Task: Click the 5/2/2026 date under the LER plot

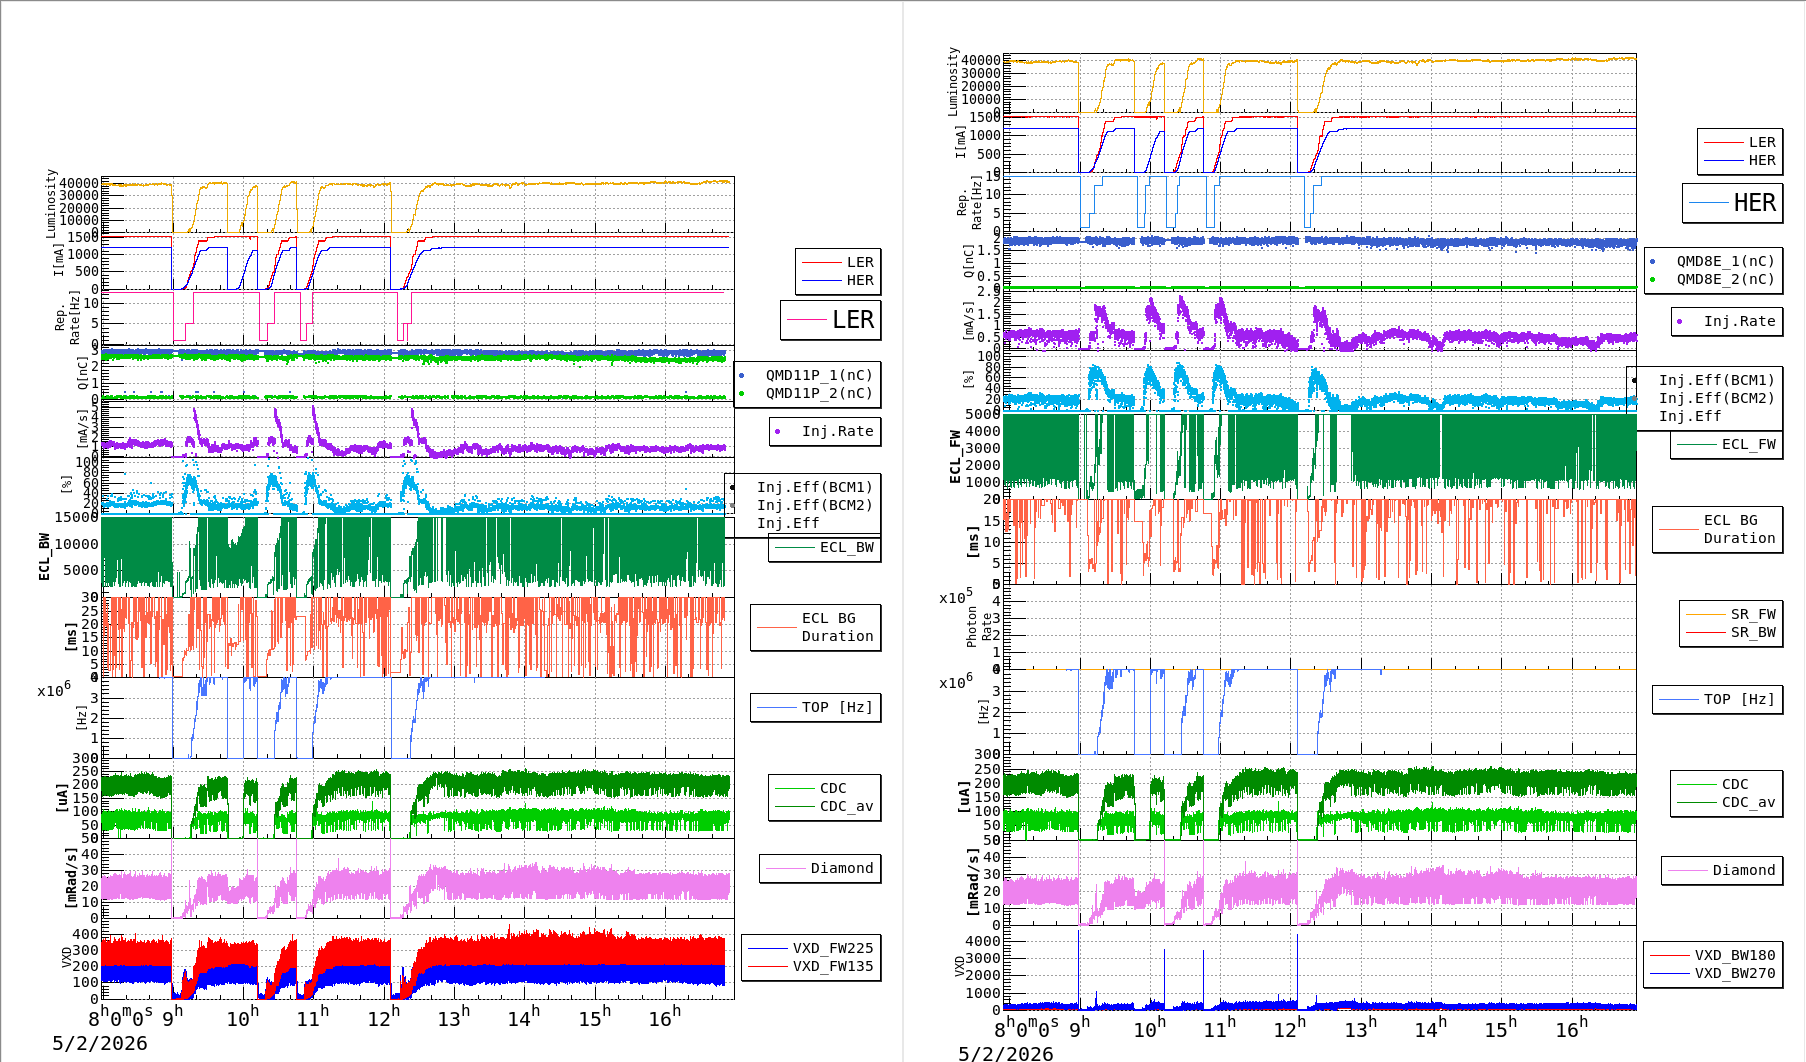Action: click(x=100, y=1043)
